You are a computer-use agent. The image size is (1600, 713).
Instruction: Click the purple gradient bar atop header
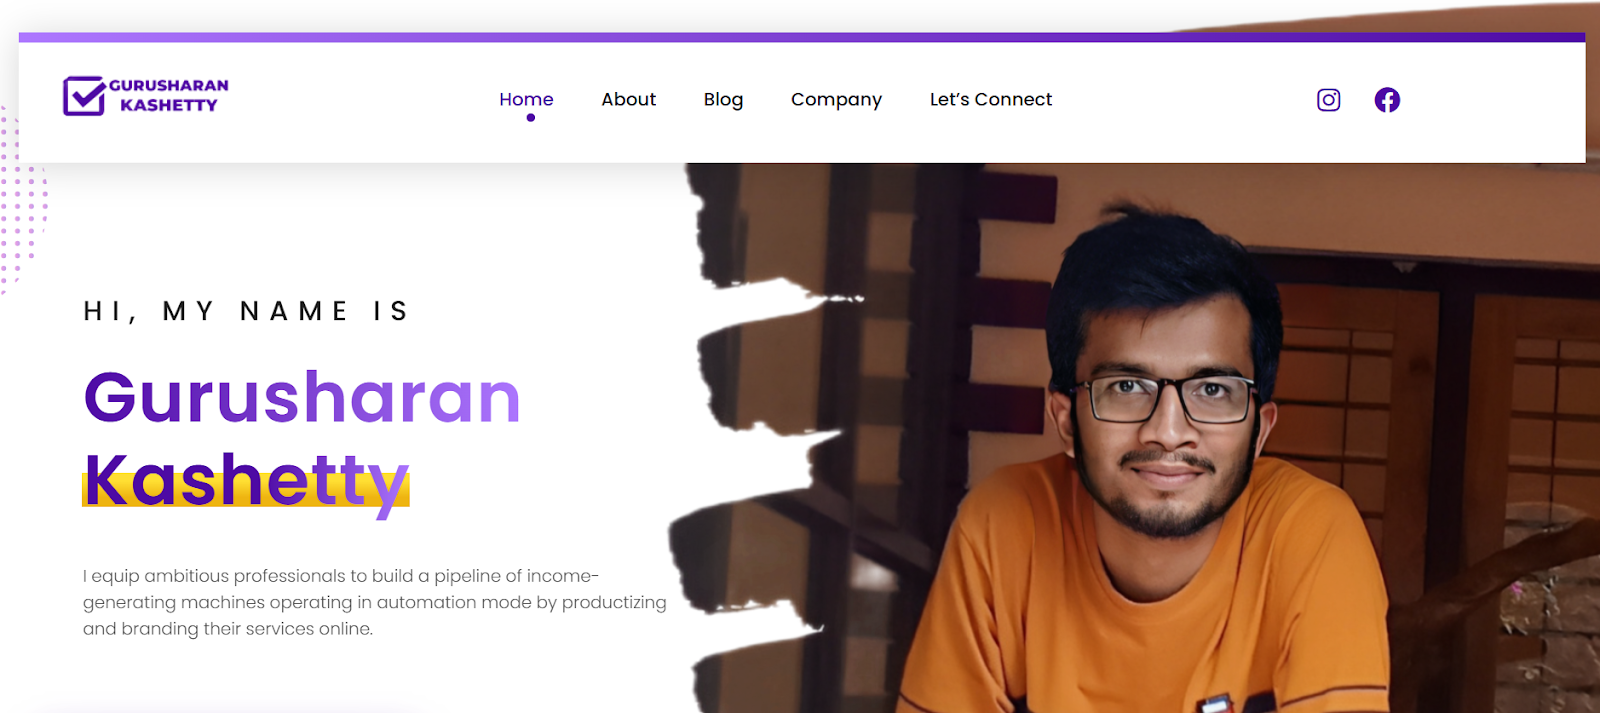coord(802,37)
